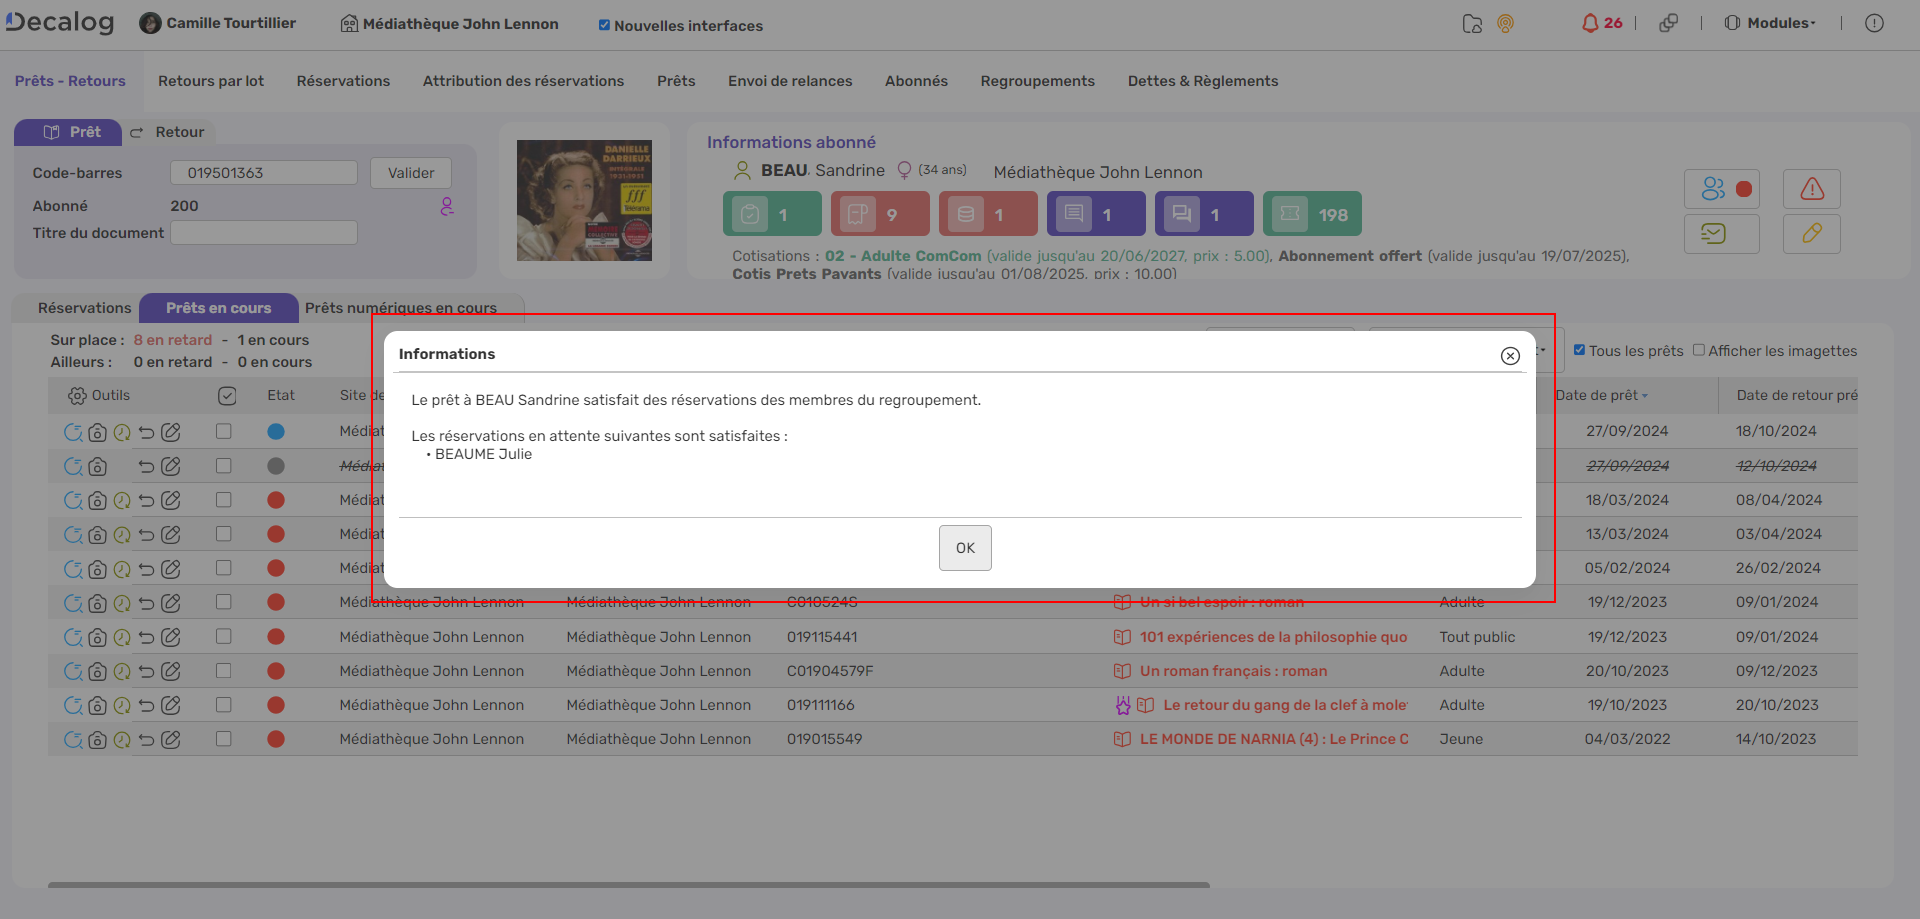Viewport: 1920px width, 919px height.
Task: Toggle the Nouvelles interfaces checkbox
Action: point(604,25)
